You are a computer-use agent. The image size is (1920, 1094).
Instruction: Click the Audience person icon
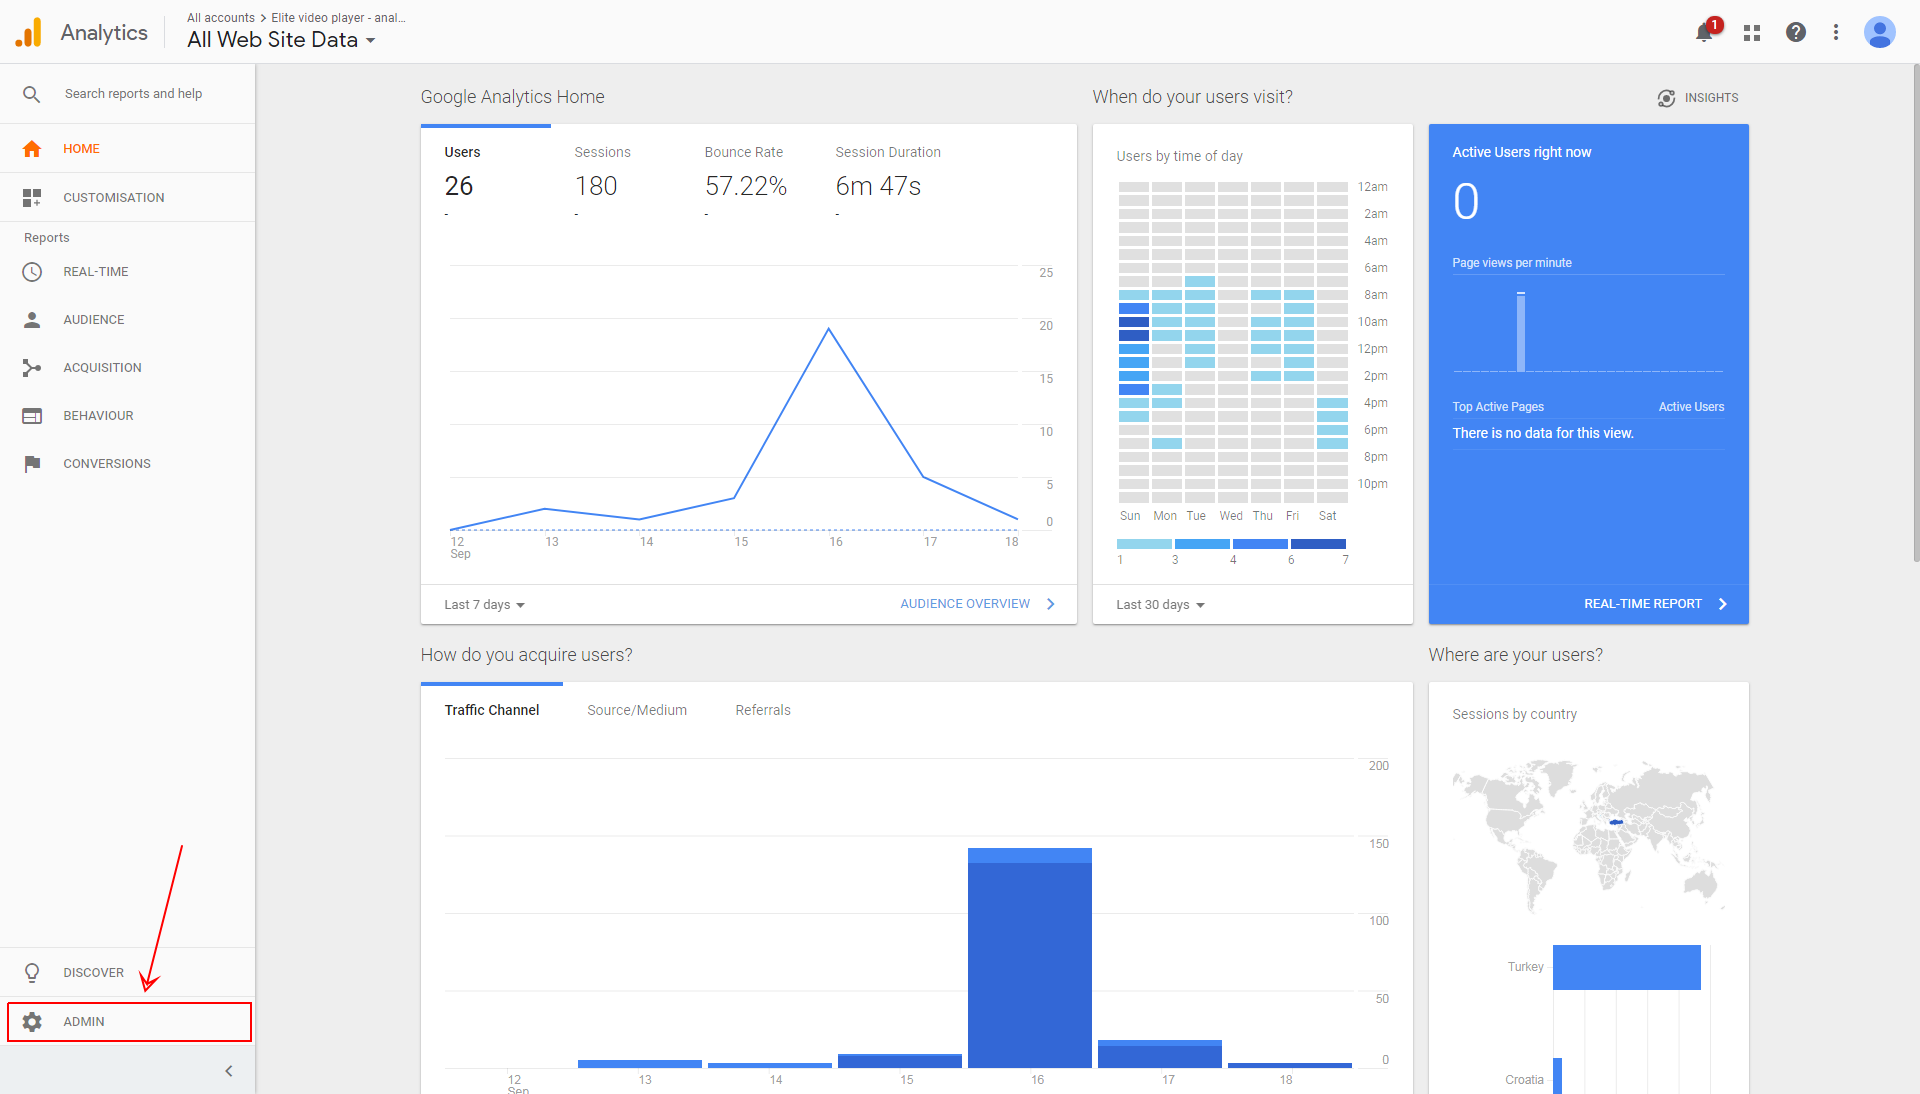pos(32,320)
